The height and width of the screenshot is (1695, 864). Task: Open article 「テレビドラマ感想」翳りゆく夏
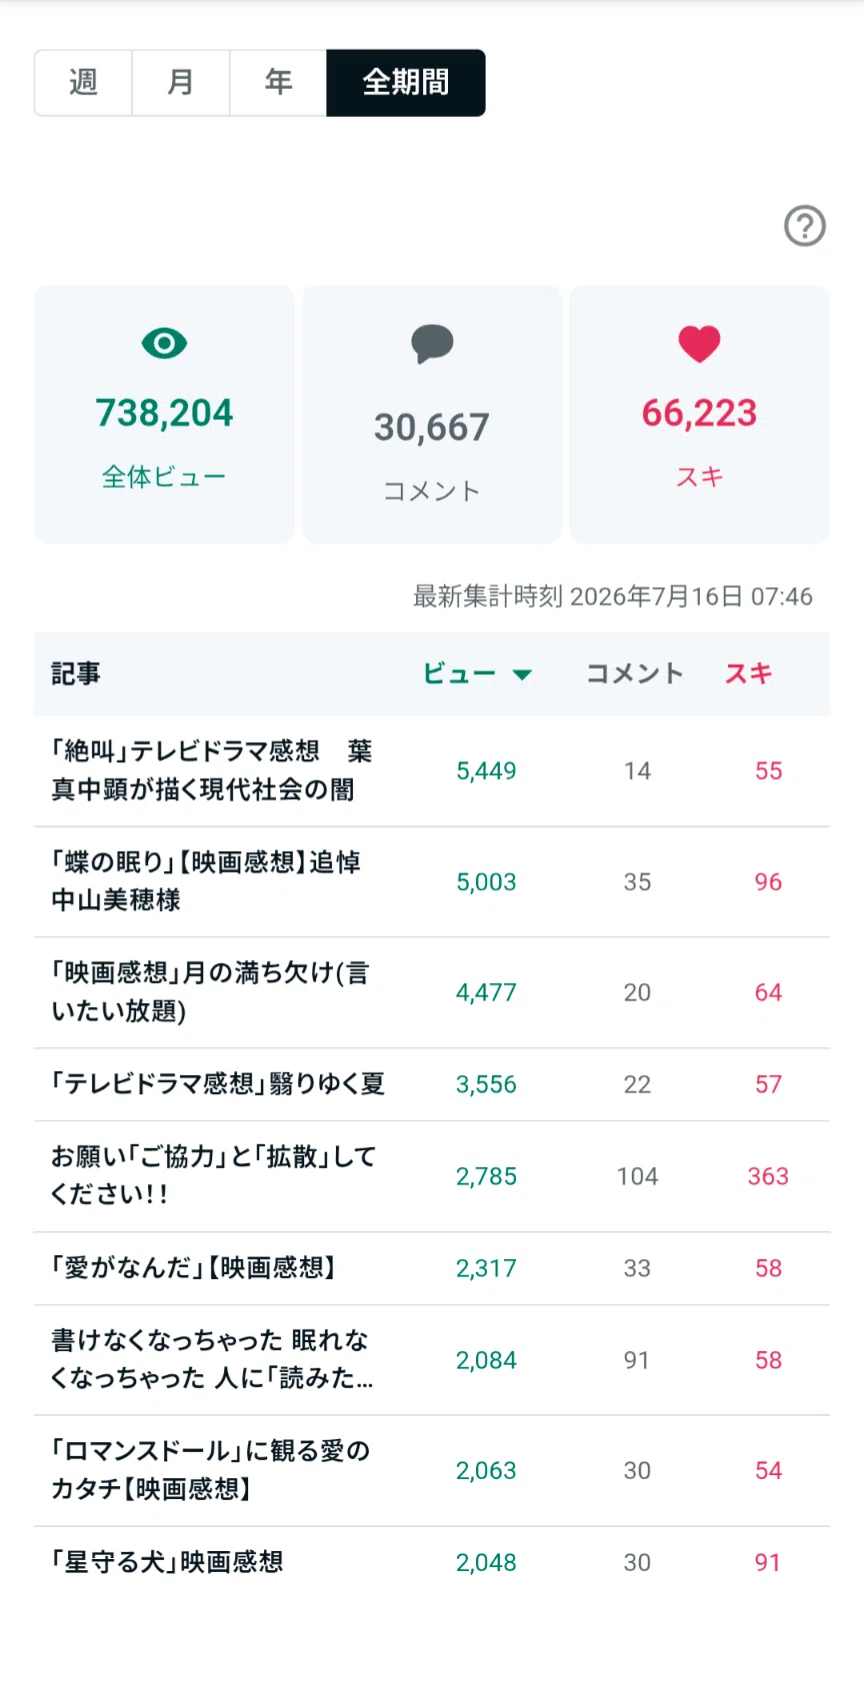[x=432, y=1085]
